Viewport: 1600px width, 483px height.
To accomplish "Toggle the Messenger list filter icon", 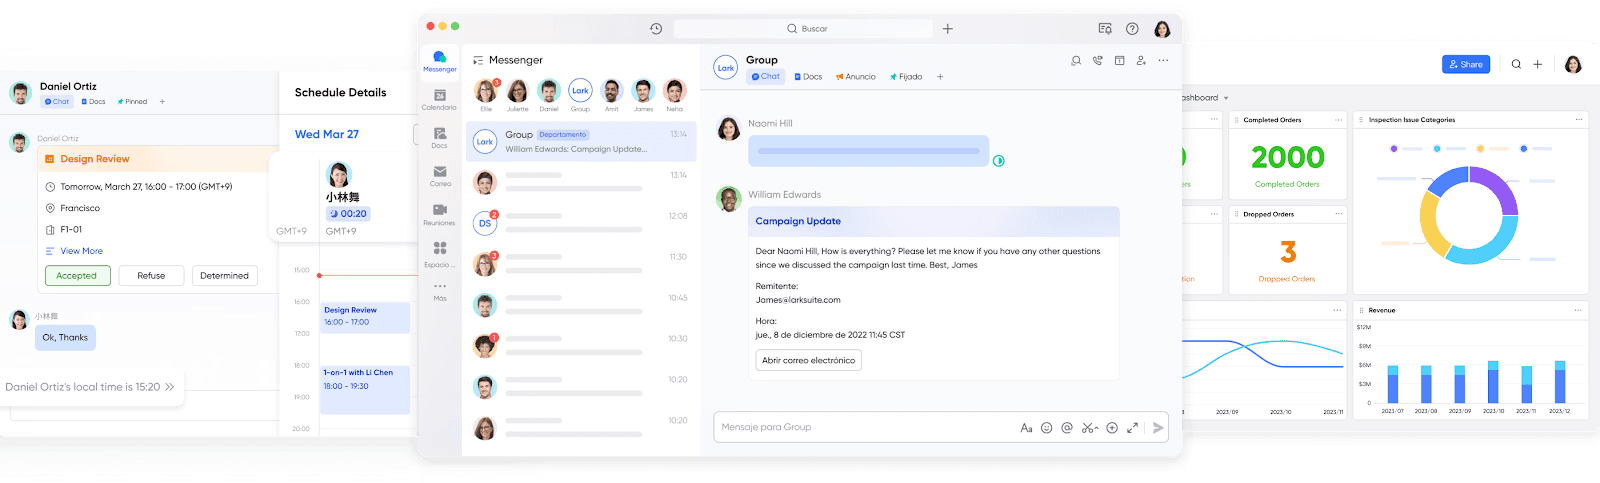I will [478, 61].
